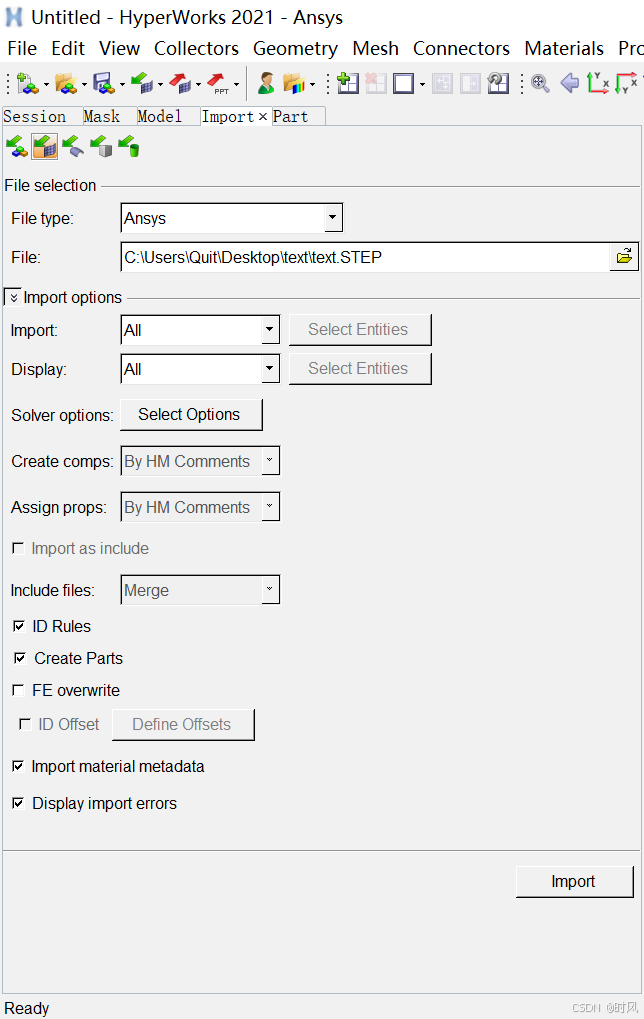Click the page window layout square icon
This screenshot has width=644, height=1019.
point(404,83)
